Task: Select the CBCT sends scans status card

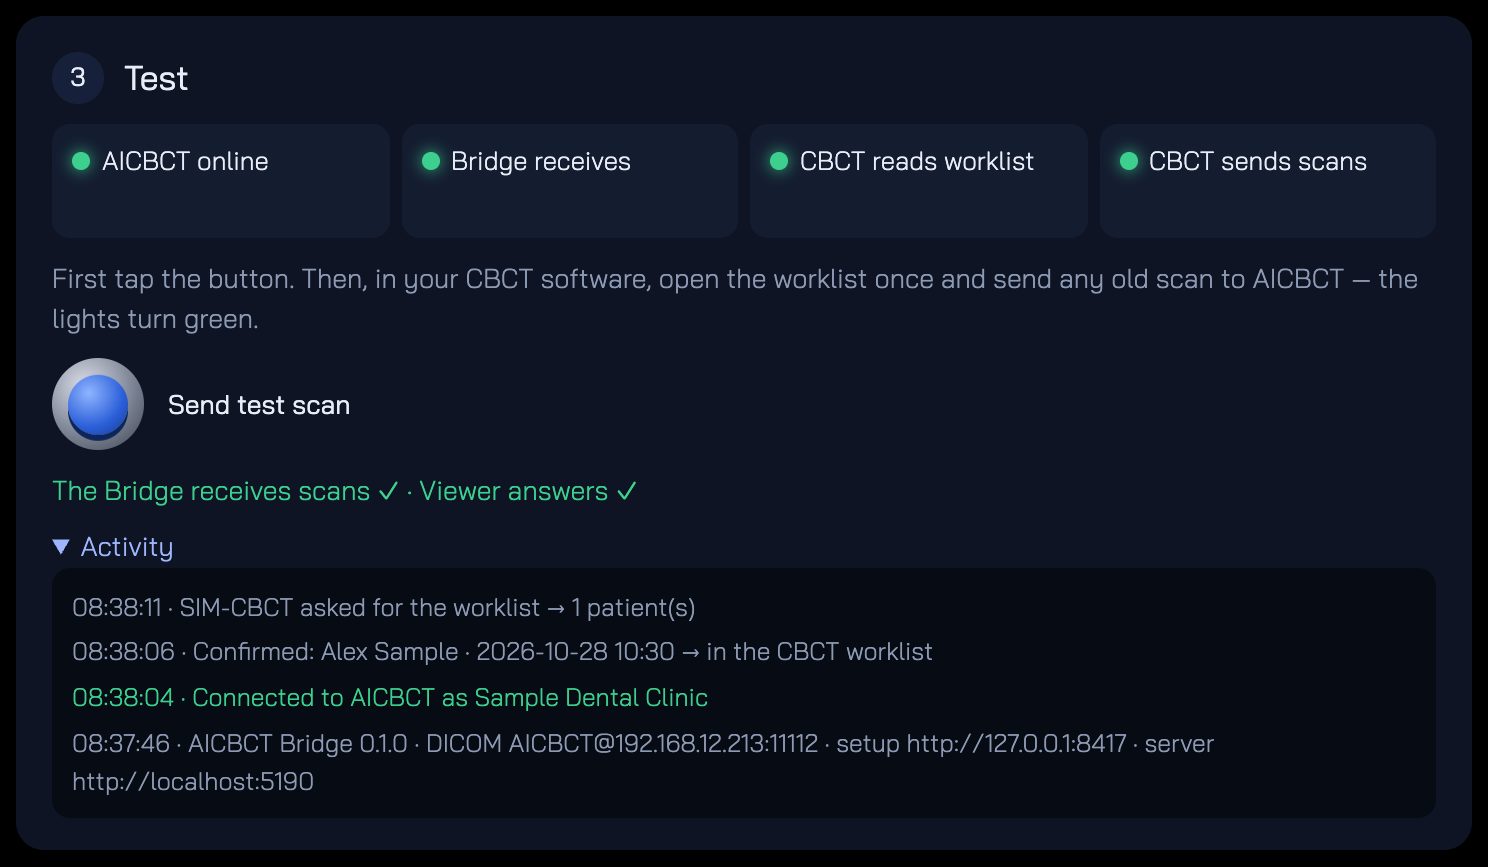Action: click(1268, 181)
